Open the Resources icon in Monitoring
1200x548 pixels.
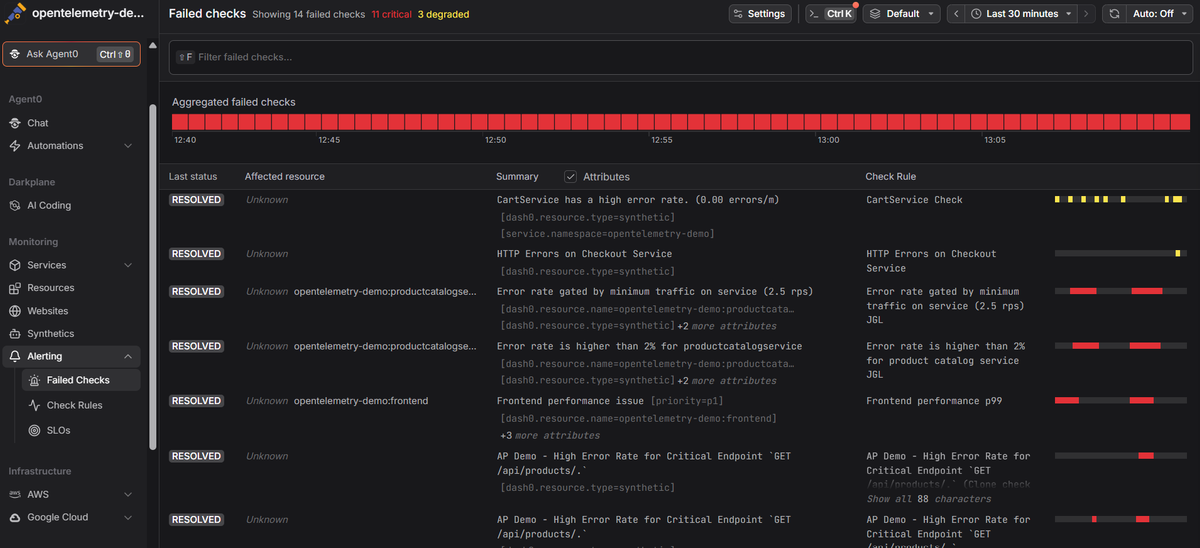click(x=15, y=288)
